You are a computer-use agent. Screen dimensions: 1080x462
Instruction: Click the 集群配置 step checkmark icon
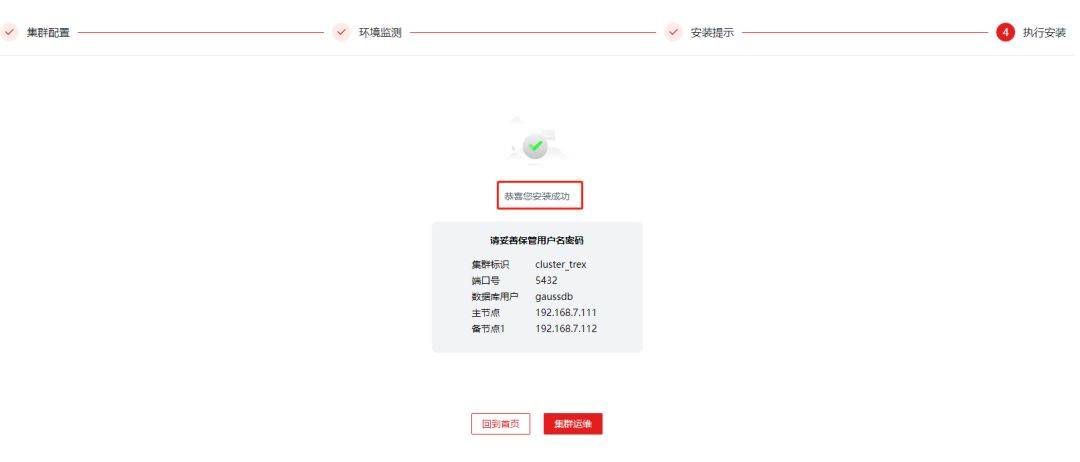coord(9,32)
